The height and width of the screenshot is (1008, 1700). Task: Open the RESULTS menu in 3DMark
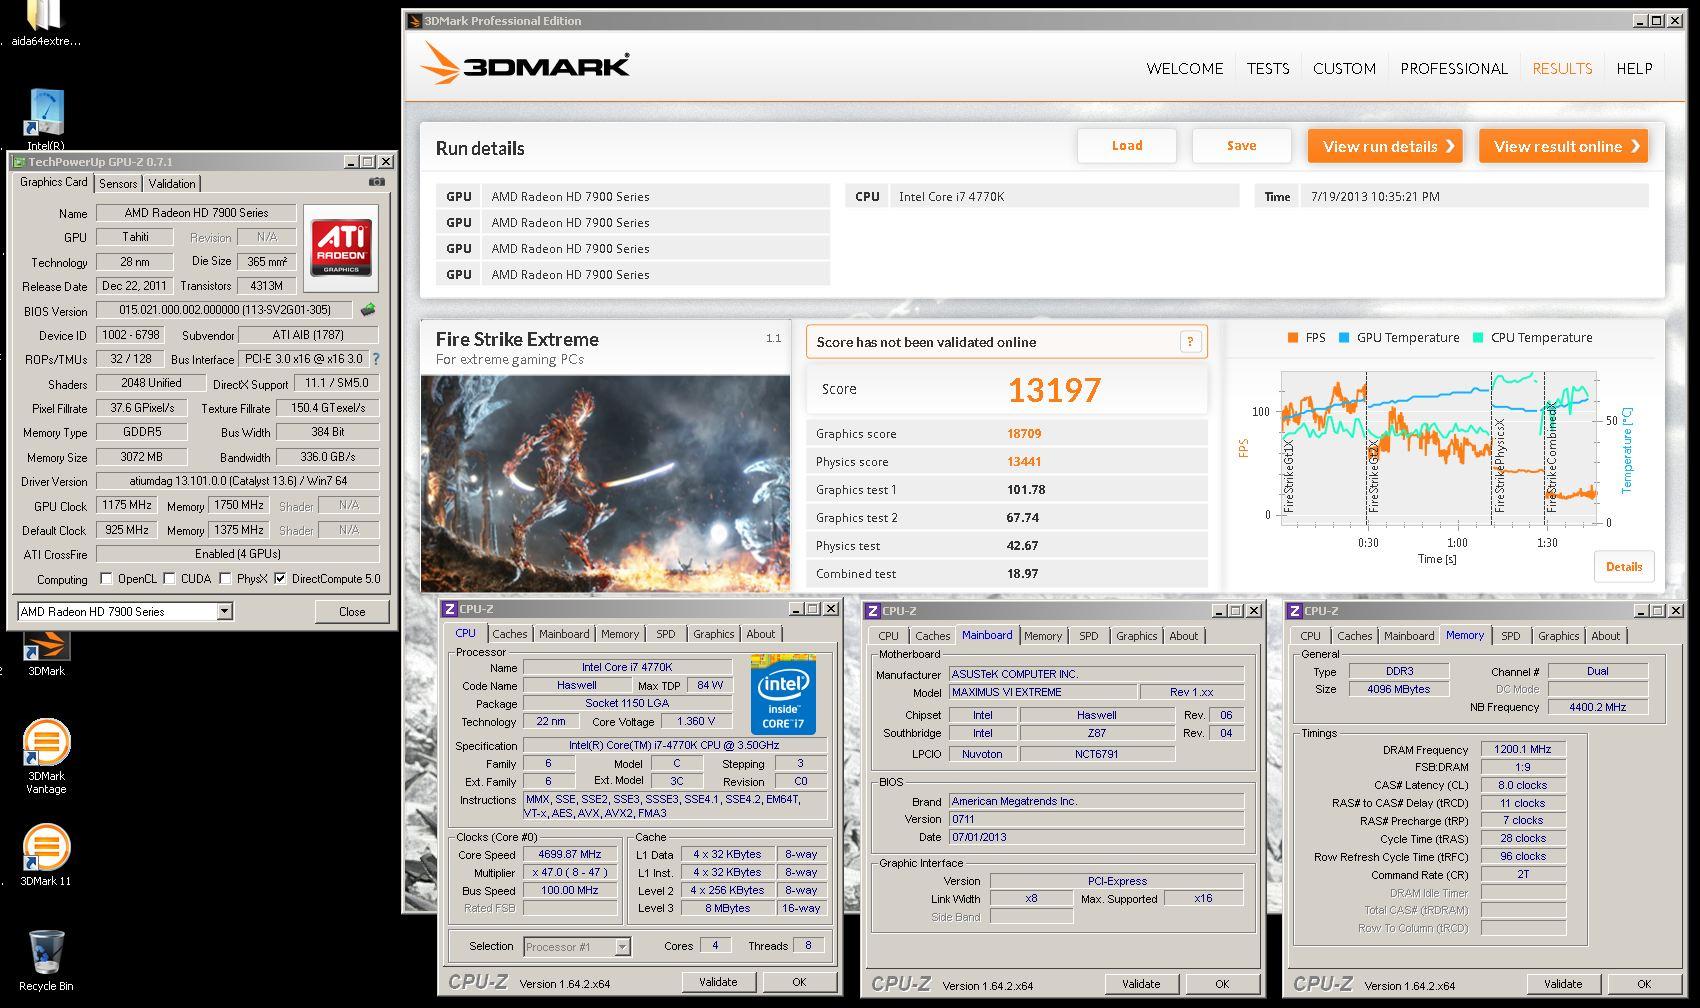1562,68
